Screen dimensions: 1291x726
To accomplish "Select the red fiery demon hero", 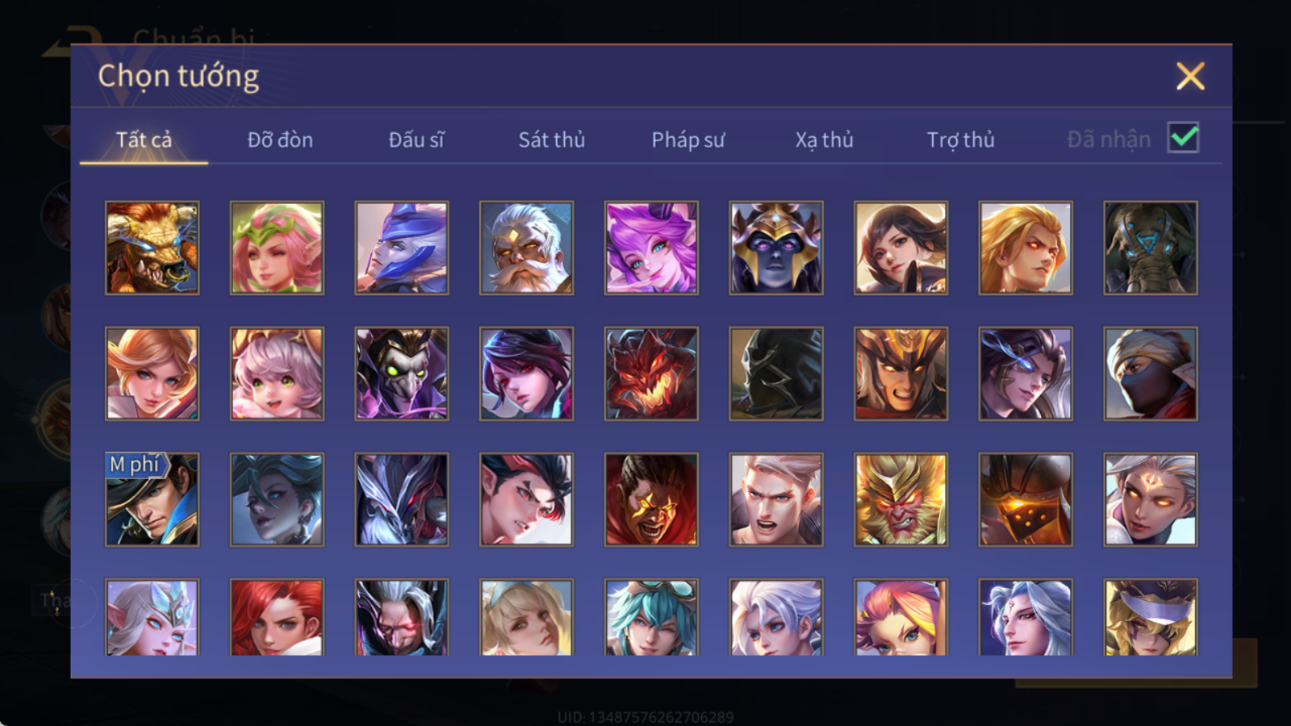I will click(x=651, y=374).
